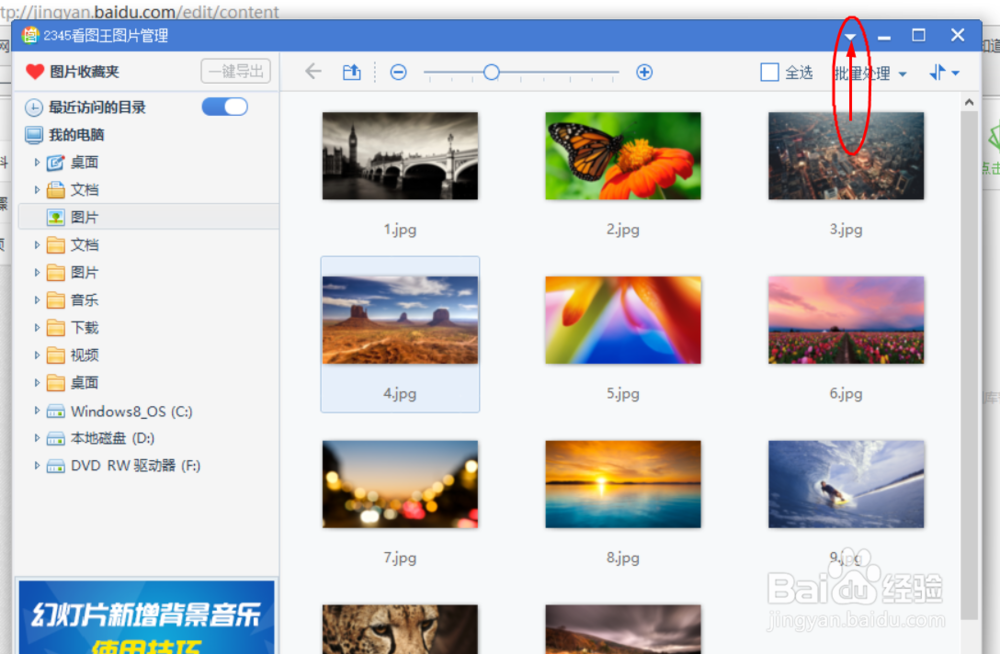Expand the second 文档 folder node
The height and width of the screenshot is (654, 1000).
pos(37,244)
